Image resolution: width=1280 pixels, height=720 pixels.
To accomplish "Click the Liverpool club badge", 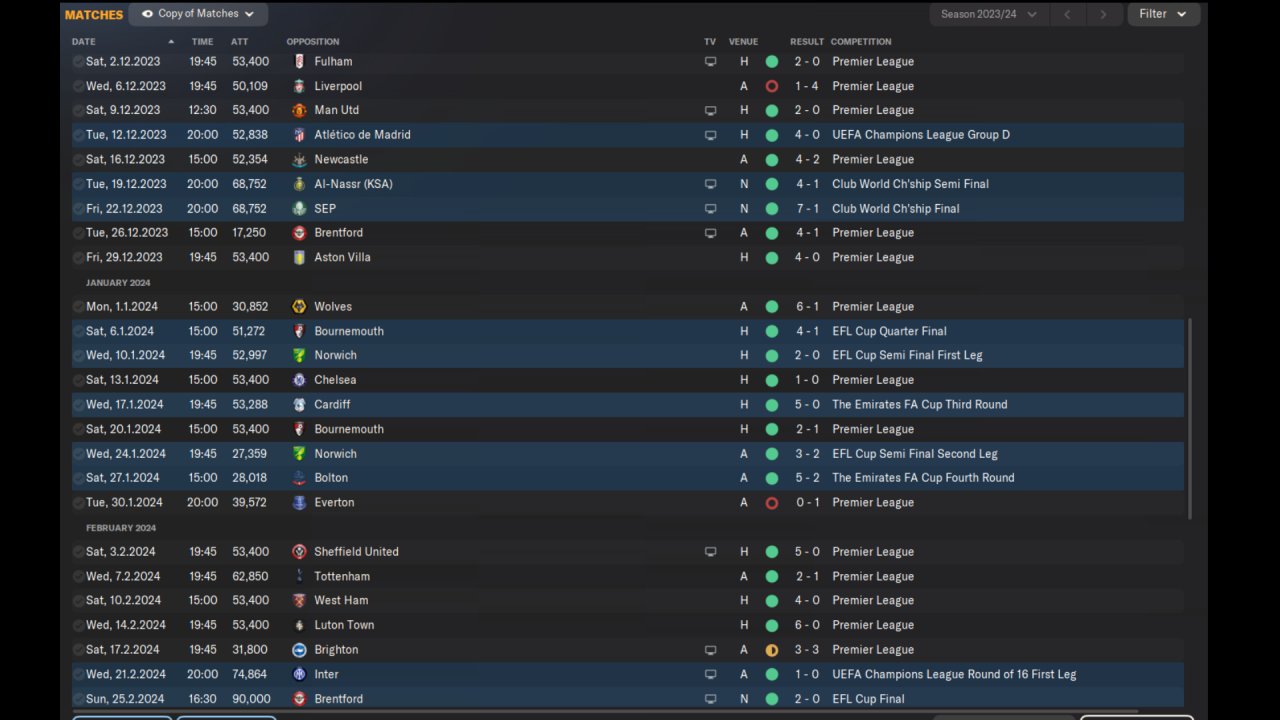I will pos(299,86).
